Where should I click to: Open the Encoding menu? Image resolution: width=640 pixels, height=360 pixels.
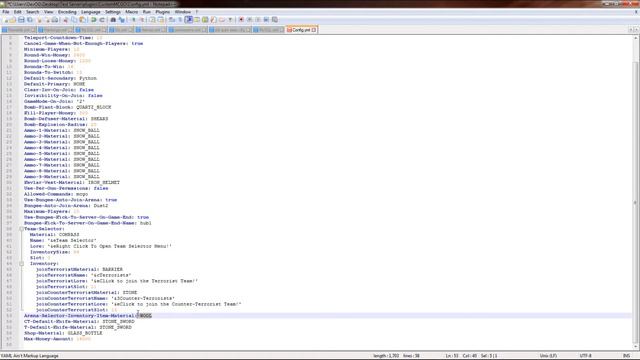point(67,12)
